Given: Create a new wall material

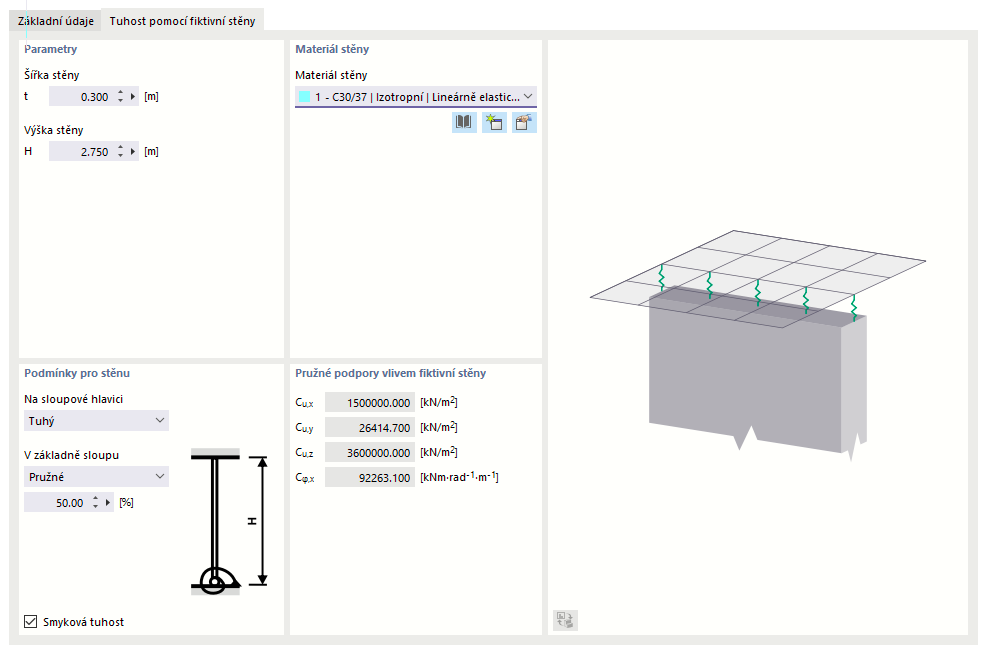Looking at the screenshot, I should point(494,122).
